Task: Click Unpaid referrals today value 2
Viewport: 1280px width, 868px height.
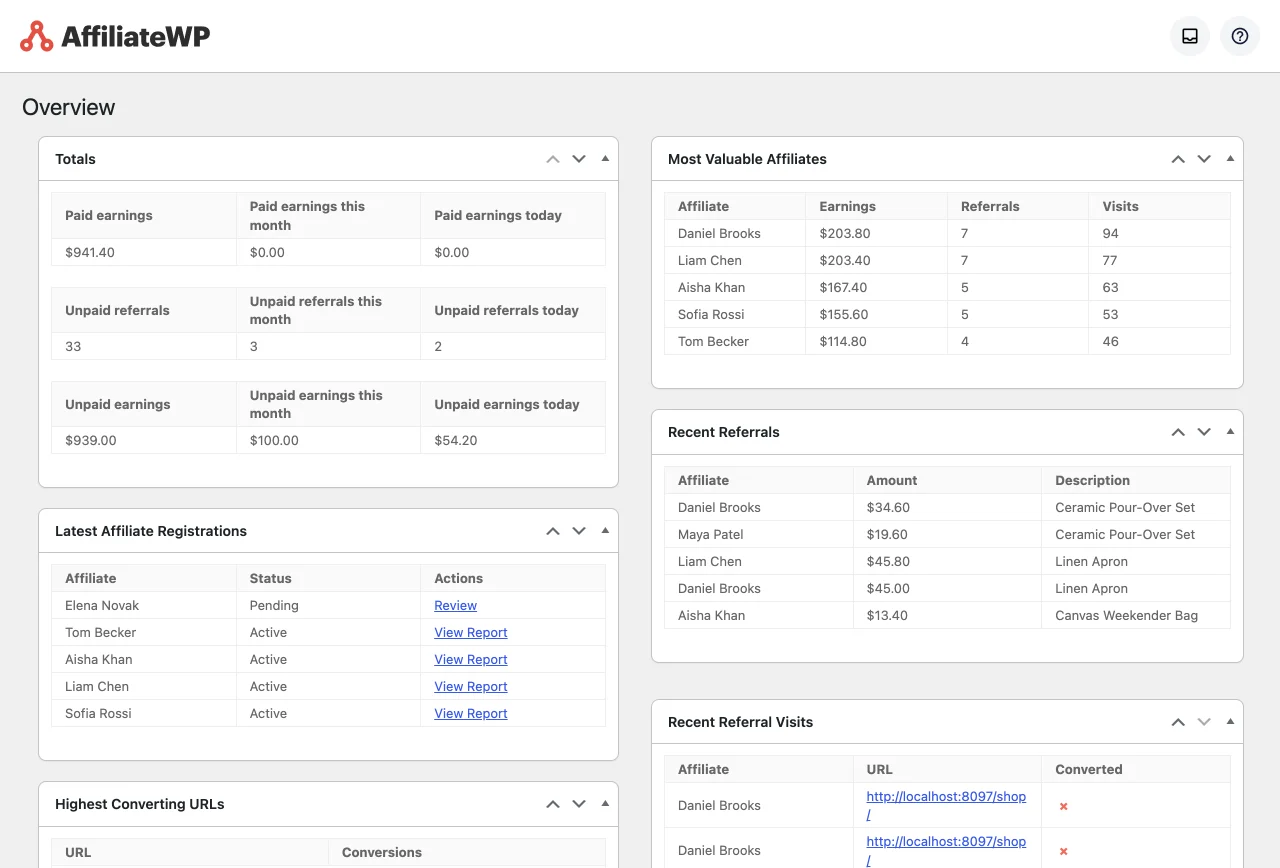Action: pyautogui.click(x=438, y=346)
